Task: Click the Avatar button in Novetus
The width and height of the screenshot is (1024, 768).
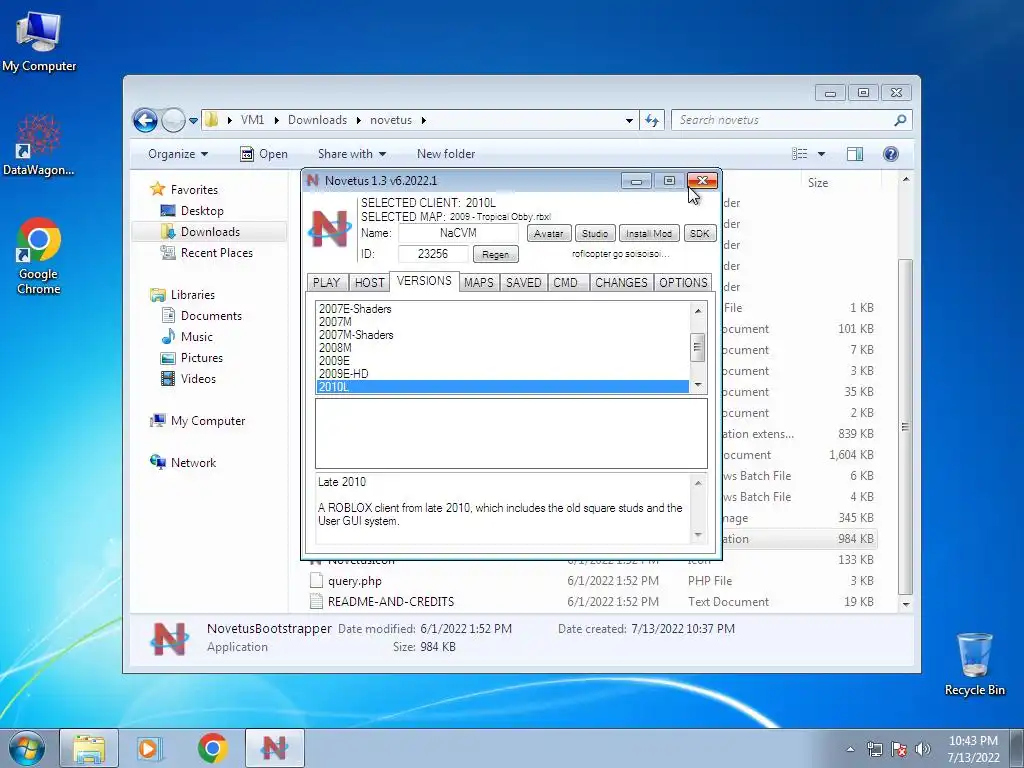Action: 549,234
